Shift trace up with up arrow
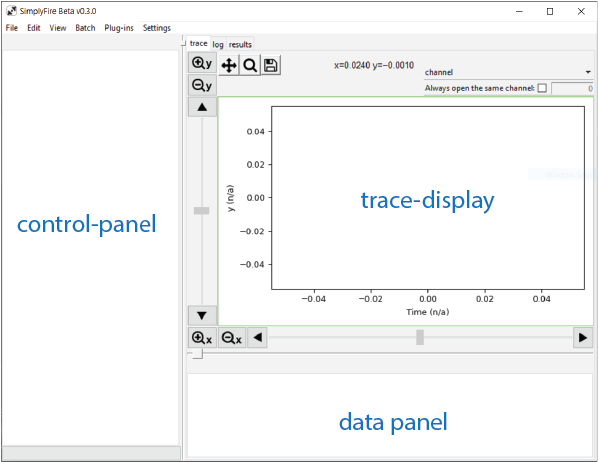The image size is (598, 462). click(202, 107)
